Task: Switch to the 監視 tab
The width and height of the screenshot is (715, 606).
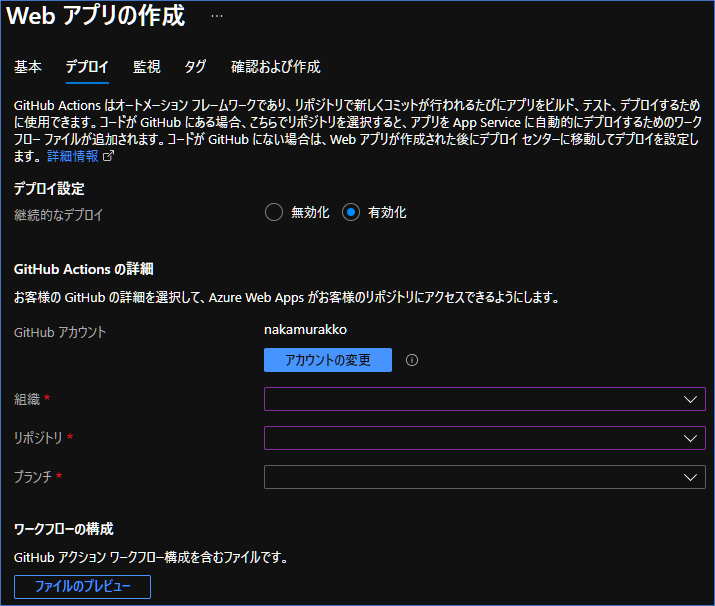Action: (x=147, y=67)
